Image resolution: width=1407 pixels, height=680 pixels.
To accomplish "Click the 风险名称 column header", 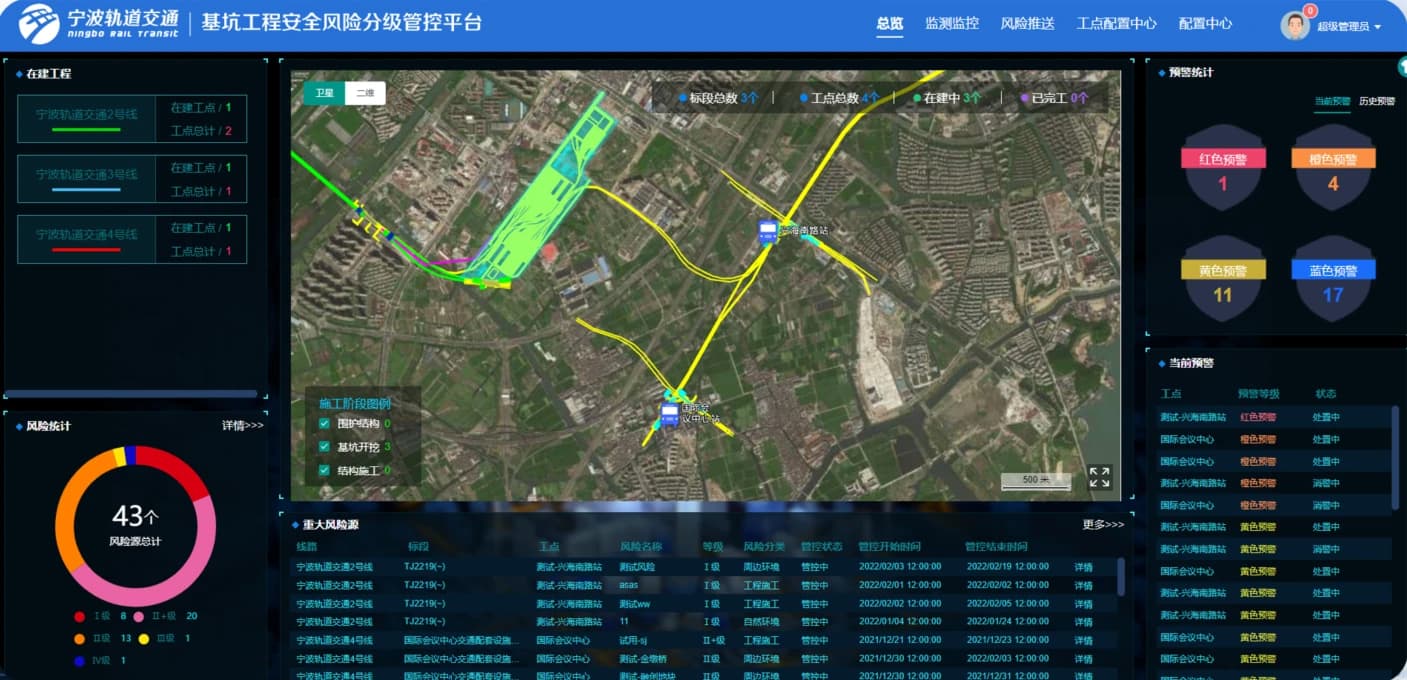I will pyautogui.click(x=641, y=547).
